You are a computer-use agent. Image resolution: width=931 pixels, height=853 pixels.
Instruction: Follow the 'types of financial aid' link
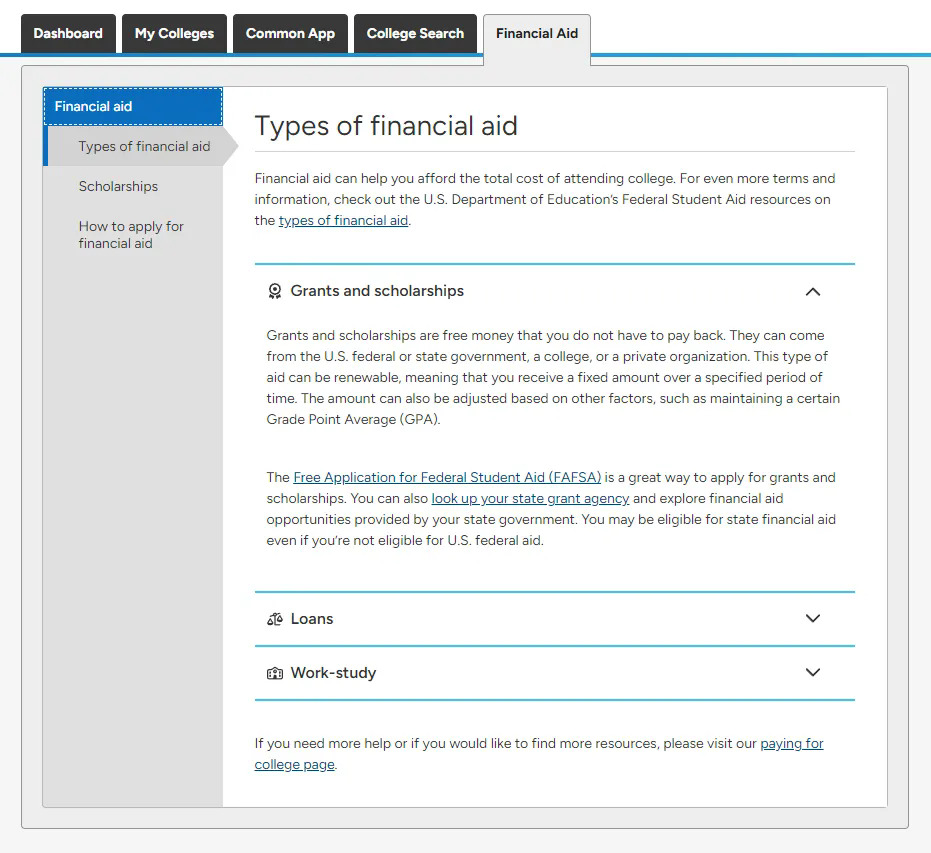343,221
